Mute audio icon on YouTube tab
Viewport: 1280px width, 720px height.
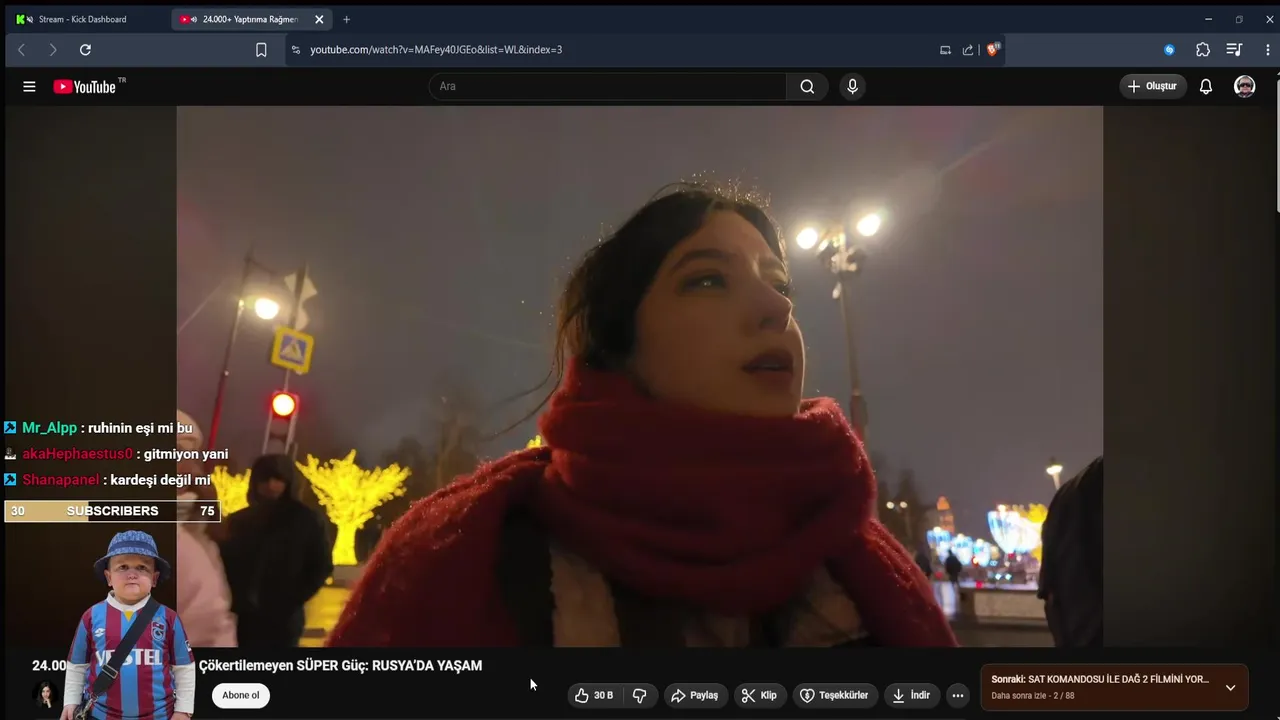click(193, 19)
